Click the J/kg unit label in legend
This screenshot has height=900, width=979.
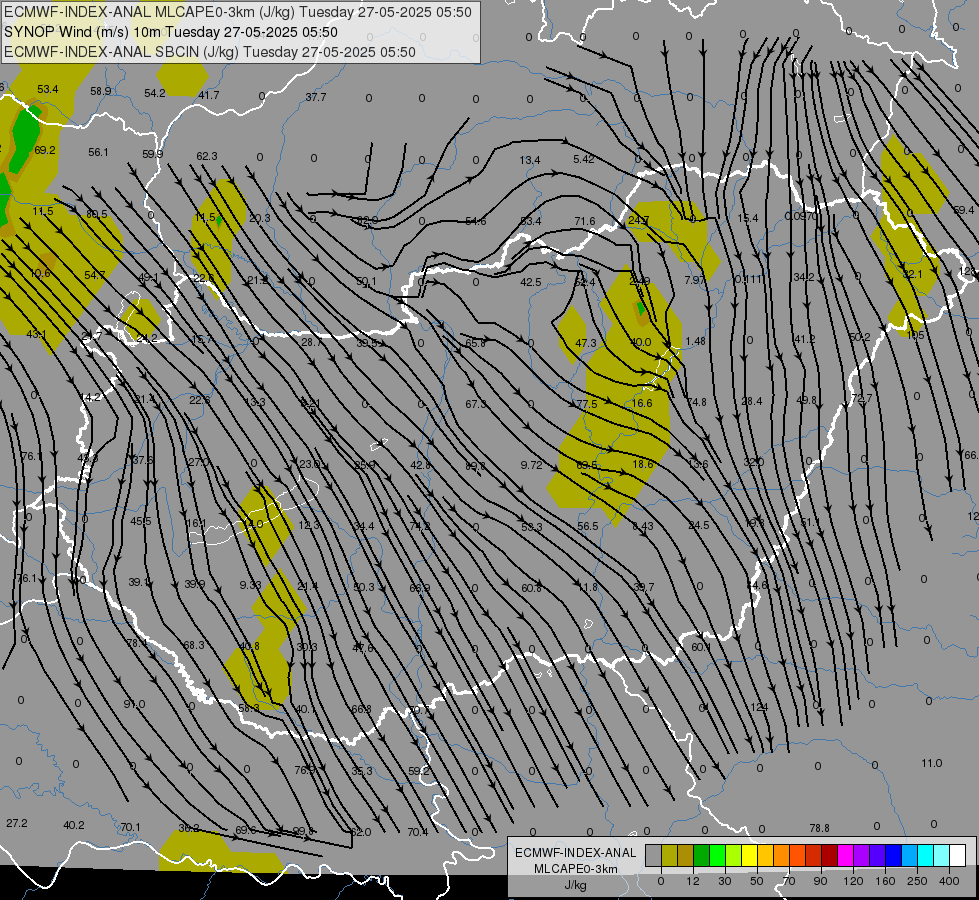[575, 885]
